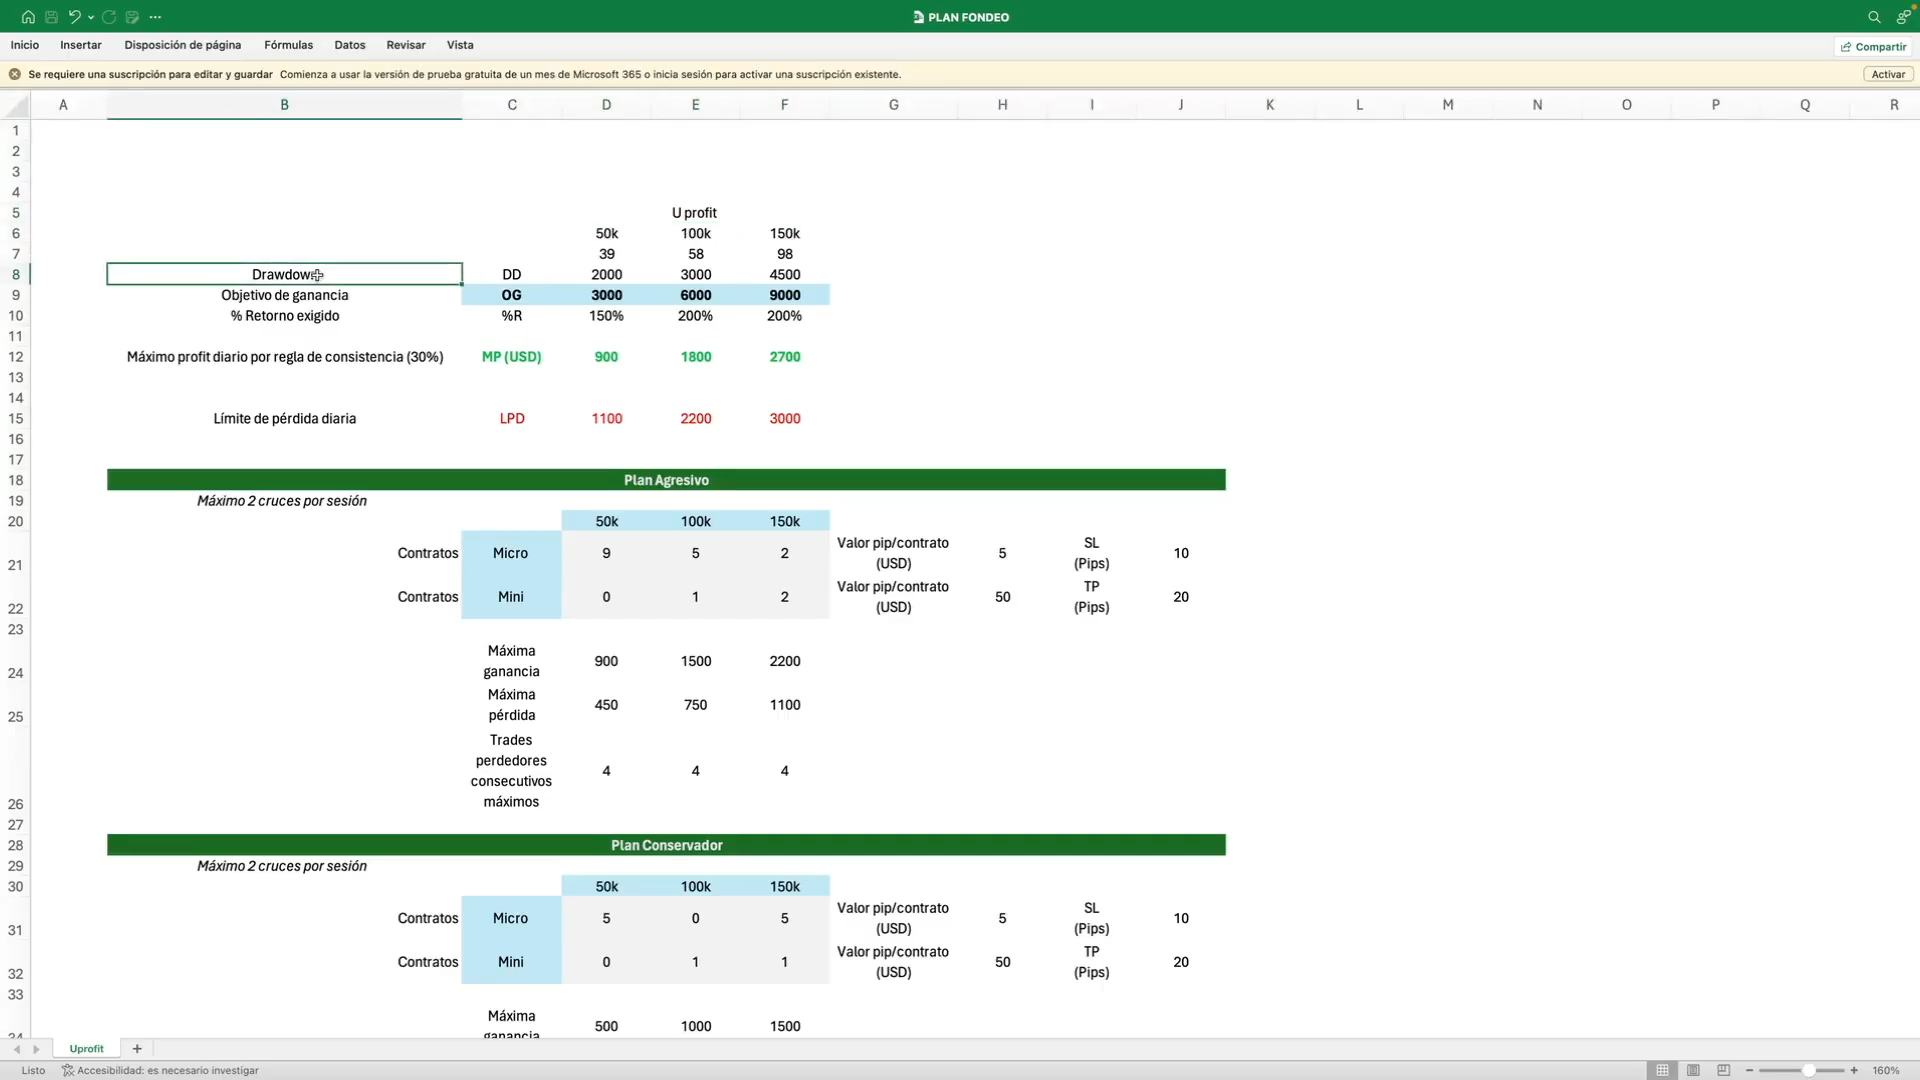Click the Redo icon

coord(109,17)
